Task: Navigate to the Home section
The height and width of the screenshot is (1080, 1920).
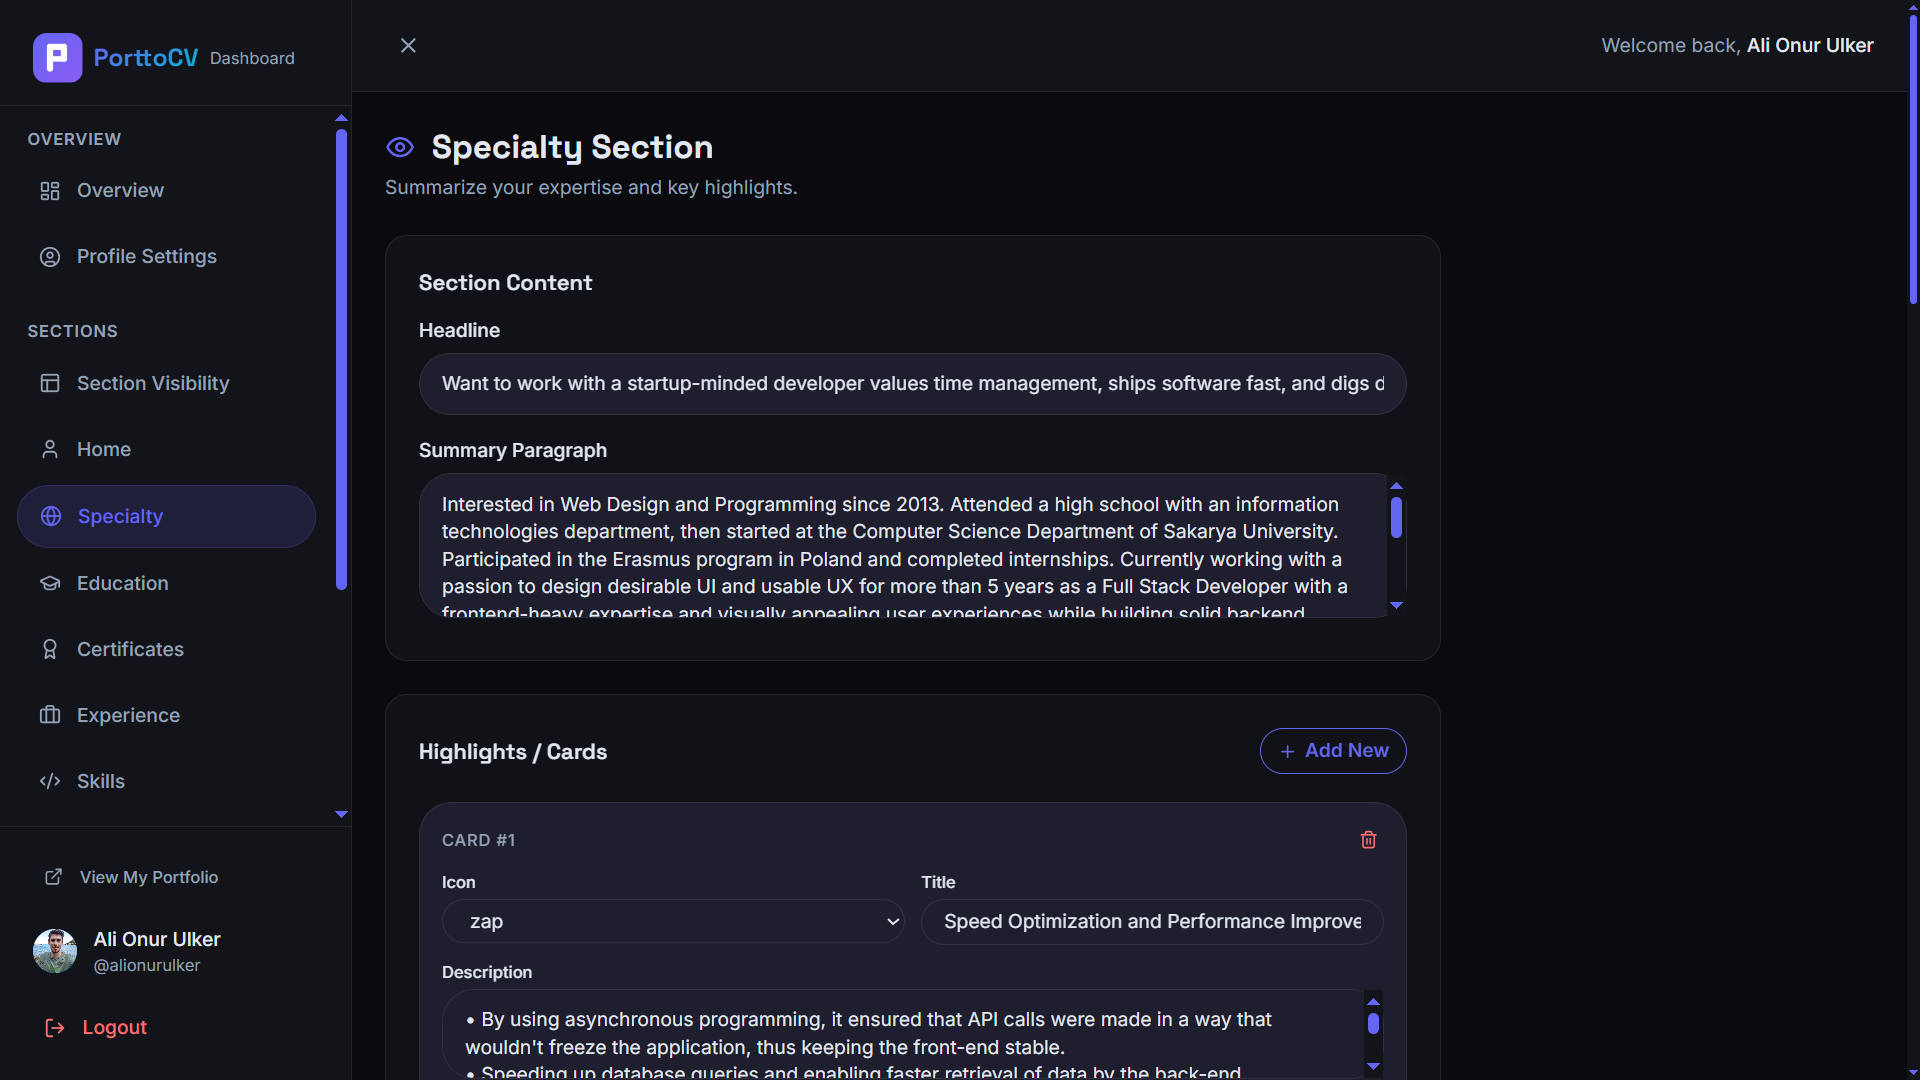Action: tap(166, 449)
